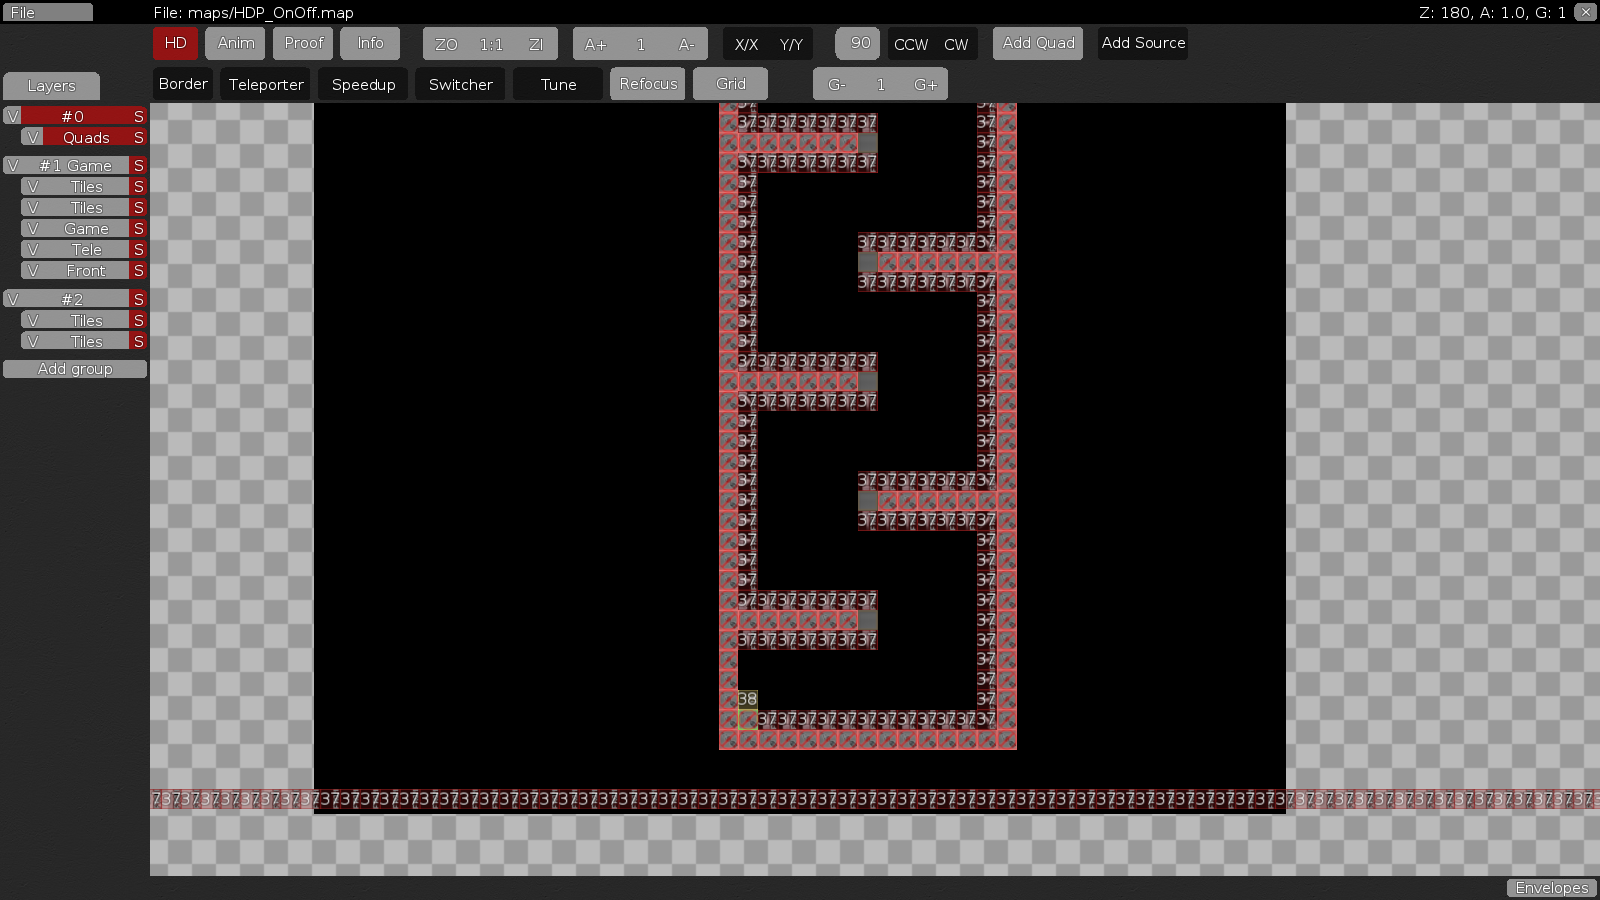Toggle the Grid display button

pyautogui.click(x=730, y=84)
